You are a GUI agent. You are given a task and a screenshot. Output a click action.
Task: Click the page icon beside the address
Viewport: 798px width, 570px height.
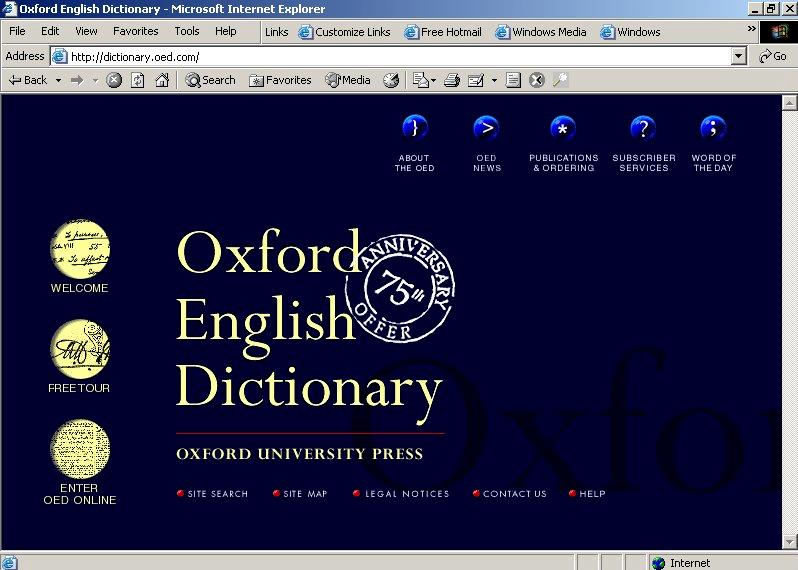click(60, 56)
